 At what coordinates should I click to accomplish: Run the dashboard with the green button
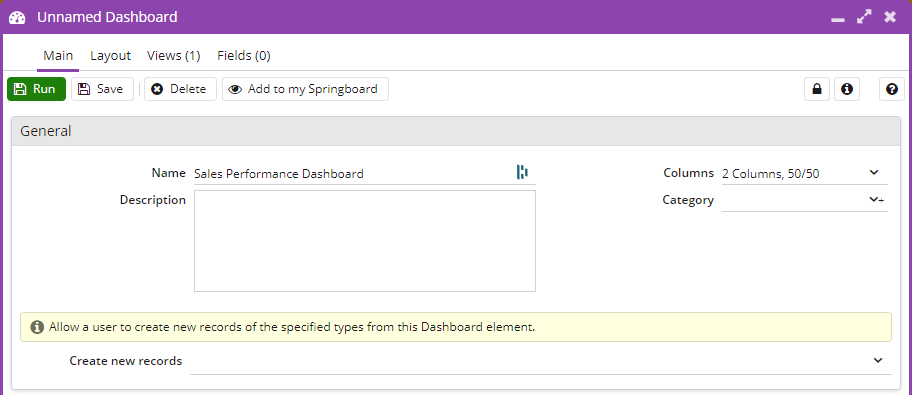tap(37, 89)
